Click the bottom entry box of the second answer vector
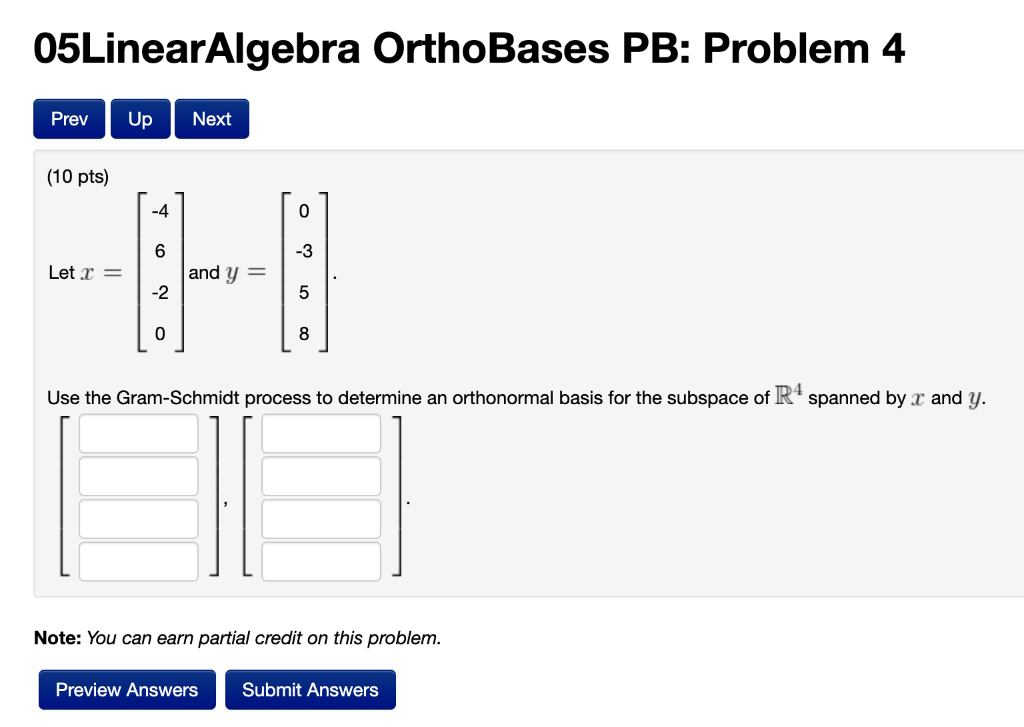This screenshot has height=727, width=1024. 320,561
